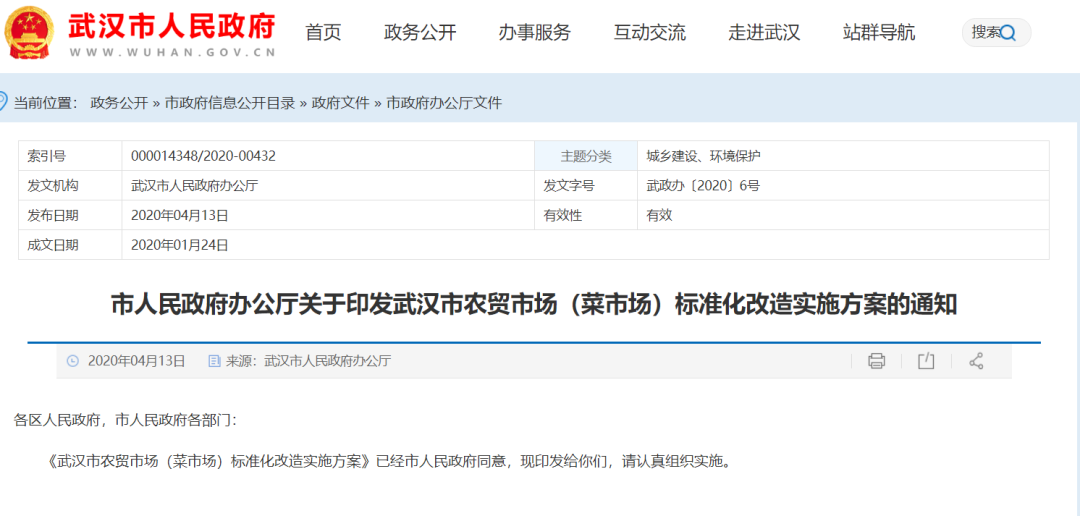
Task: Click the 武汉市人民政府 site title
Action: pyautogui.click(x=171, y=25)
